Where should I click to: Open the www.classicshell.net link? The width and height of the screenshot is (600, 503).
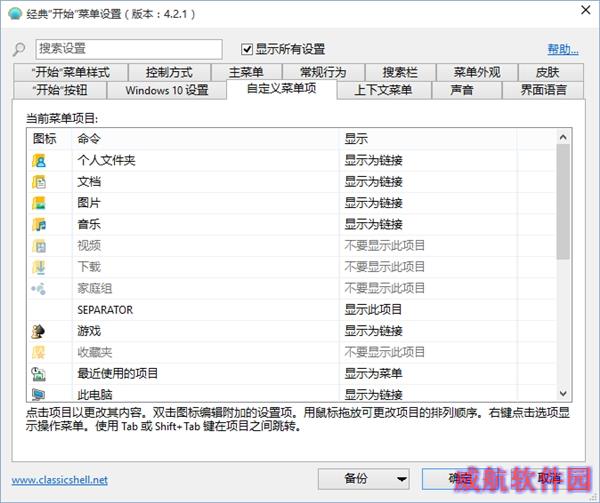coord(60,480)
